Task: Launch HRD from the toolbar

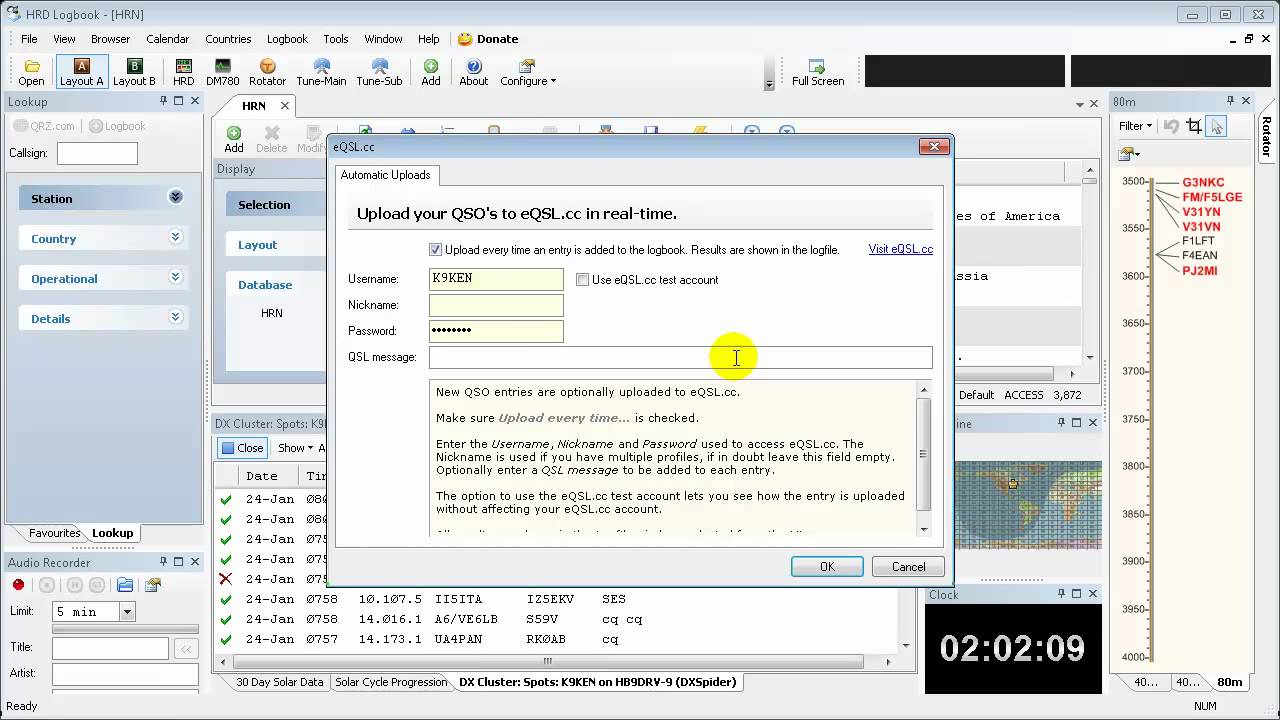Action: point(183,72)
